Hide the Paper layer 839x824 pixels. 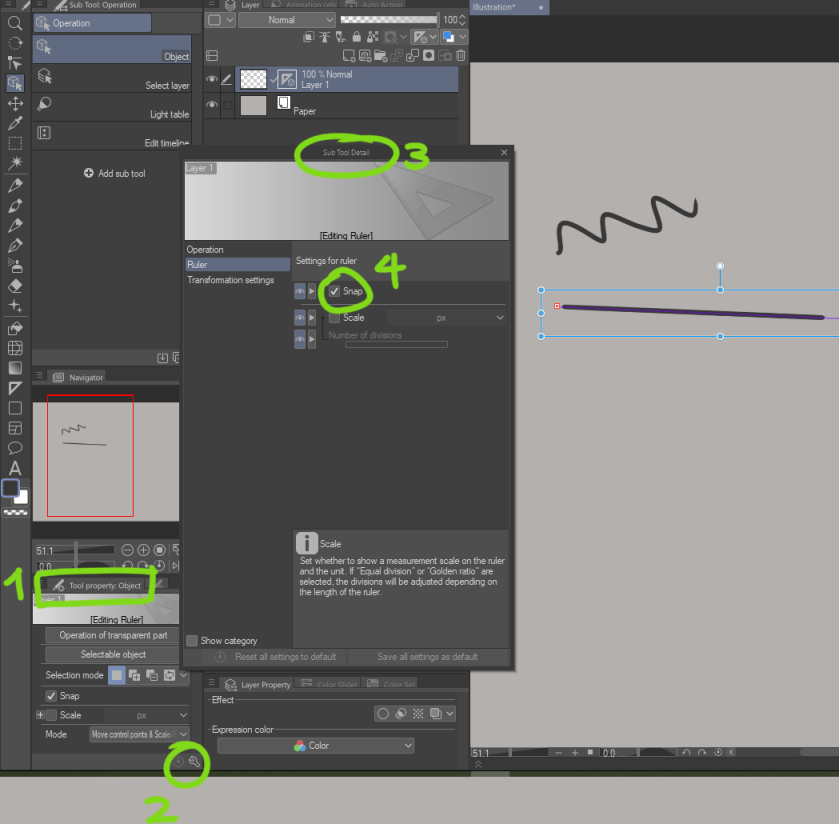pos(211,104)
